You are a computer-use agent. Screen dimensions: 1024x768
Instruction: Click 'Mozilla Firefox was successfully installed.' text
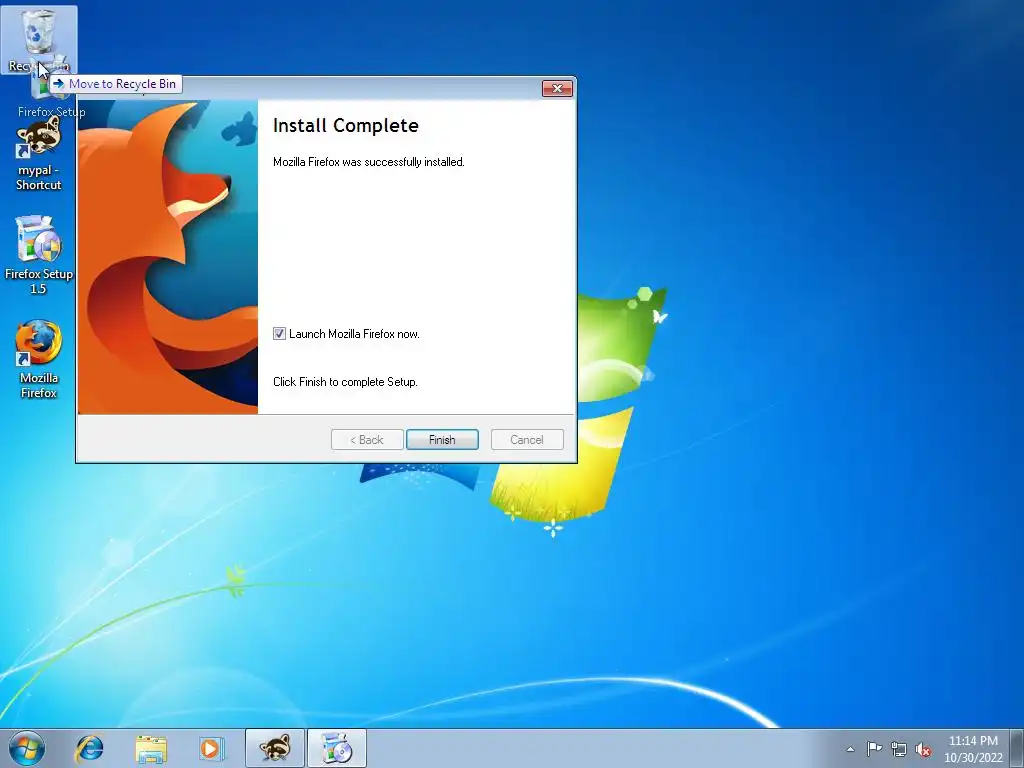tap(369, 162)
